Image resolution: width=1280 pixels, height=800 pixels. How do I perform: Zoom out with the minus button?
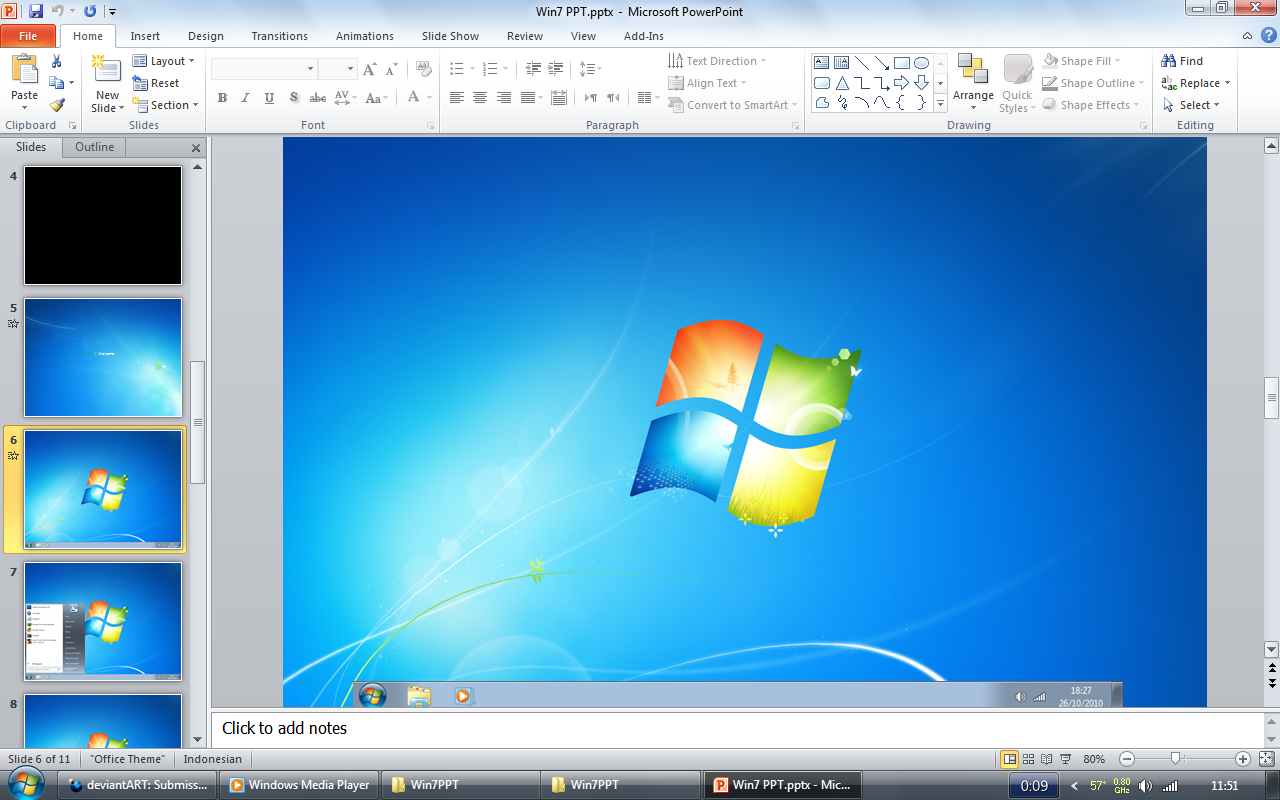click(x=1126, y=759)
